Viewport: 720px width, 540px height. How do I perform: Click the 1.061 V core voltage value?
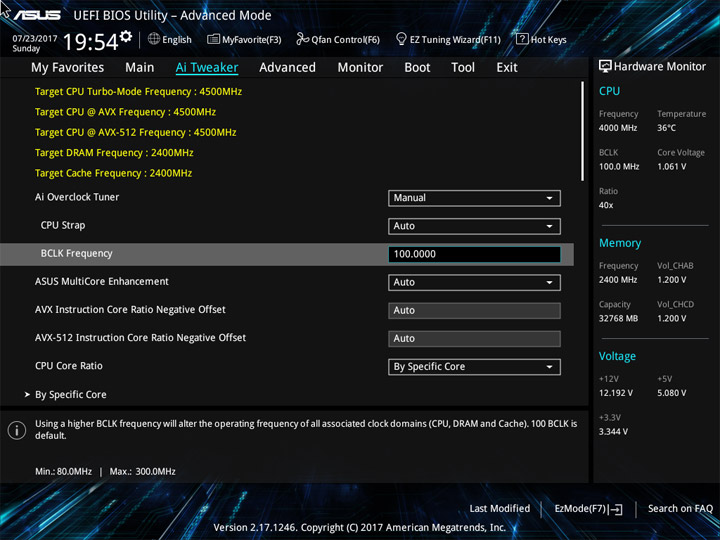671,167
